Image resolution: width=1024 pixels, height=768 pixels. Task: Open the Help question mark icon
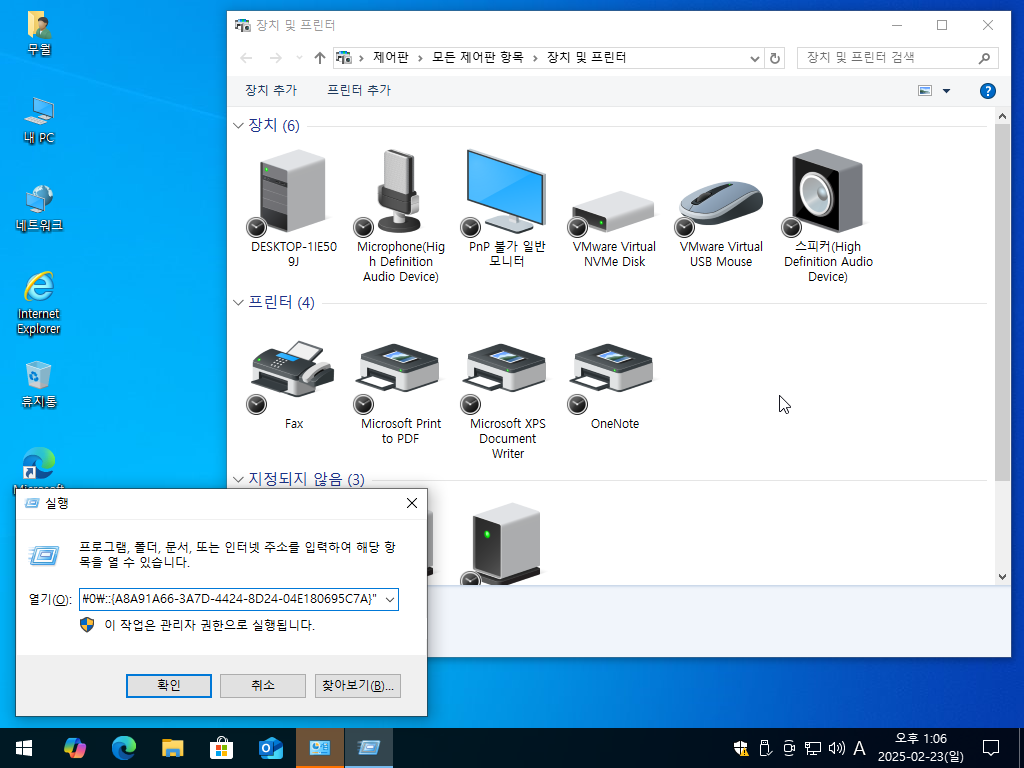point(987,91)
